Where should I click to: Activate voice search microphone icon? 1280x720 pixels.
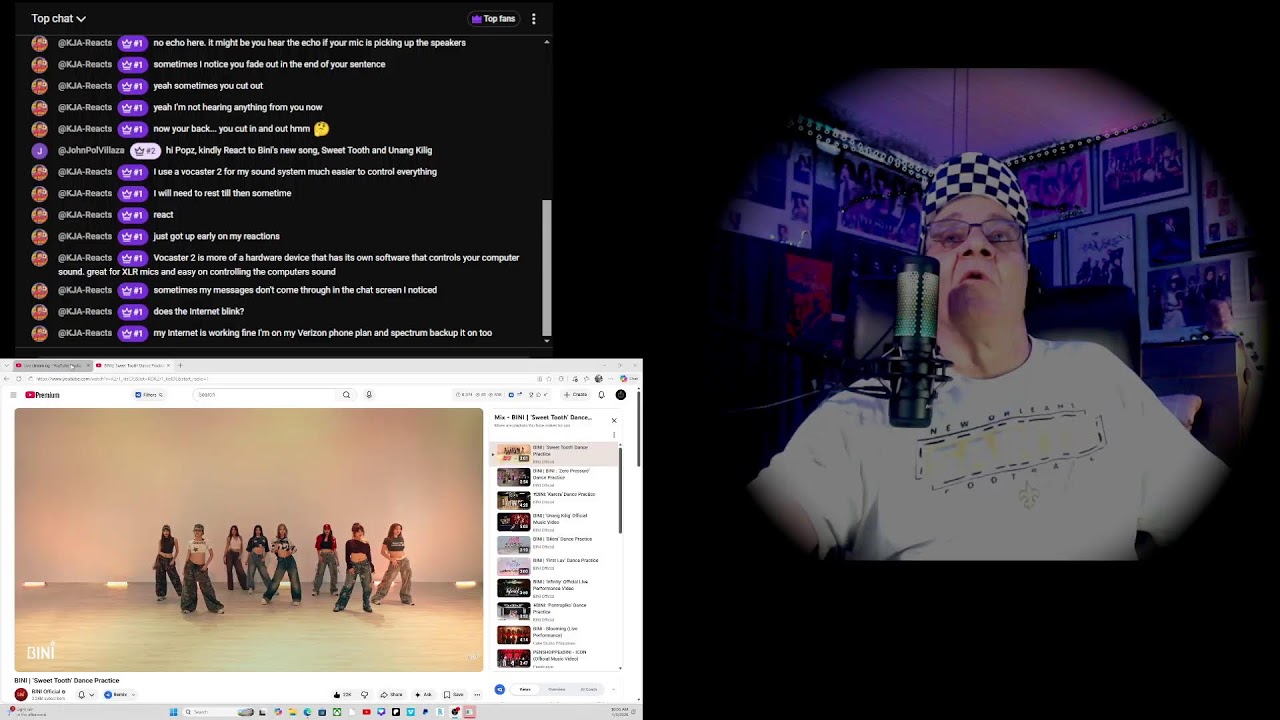(x=369, y=395)
